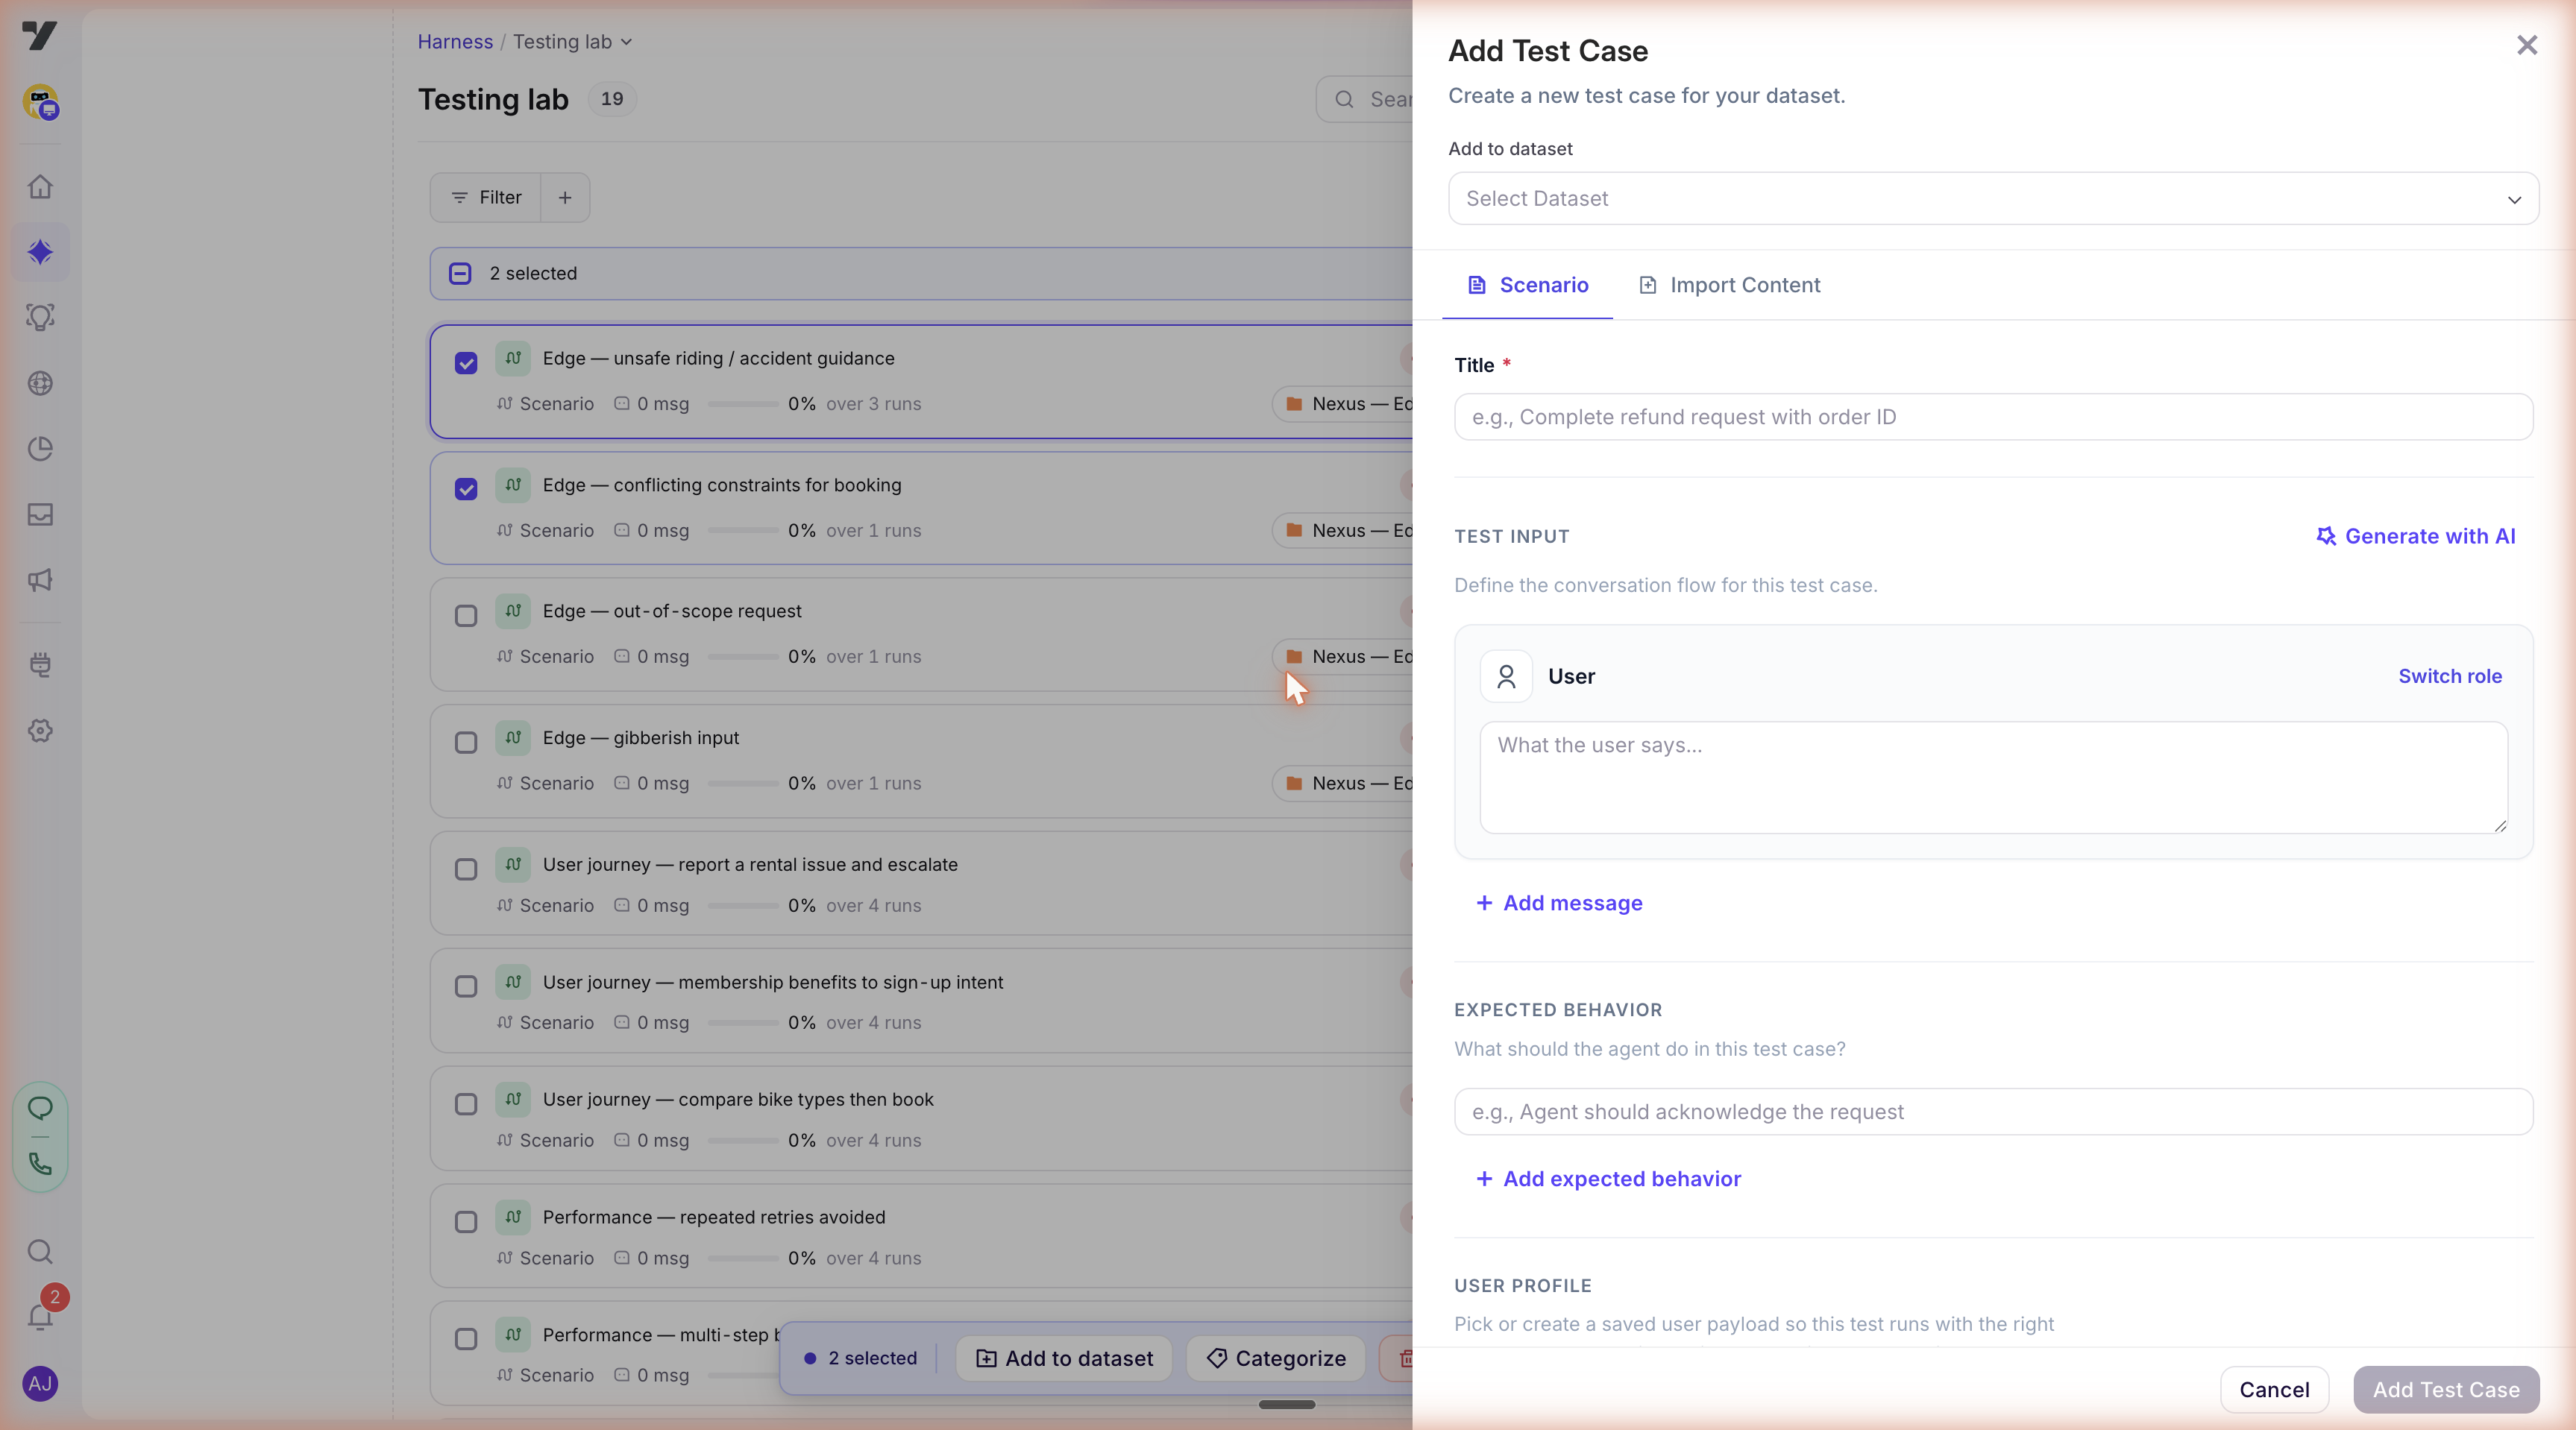The height and width of the screenshot is (1430, 2576).
Task: Click Add message
Action: (x=1559, y=904)
